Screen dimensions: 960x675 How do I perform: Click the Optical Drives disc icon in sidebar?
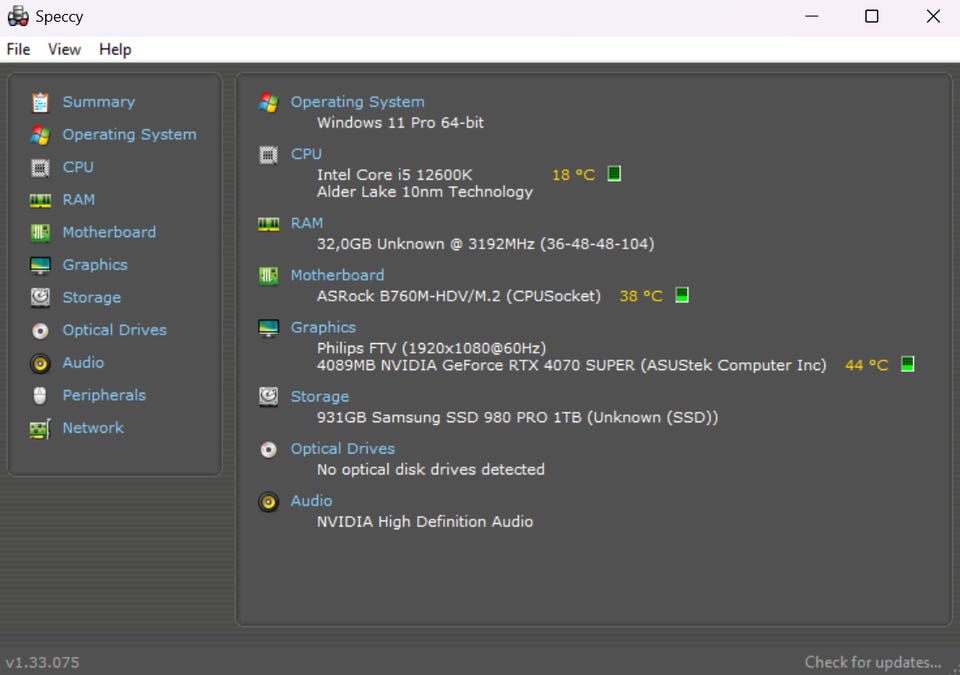pos(40,331)
